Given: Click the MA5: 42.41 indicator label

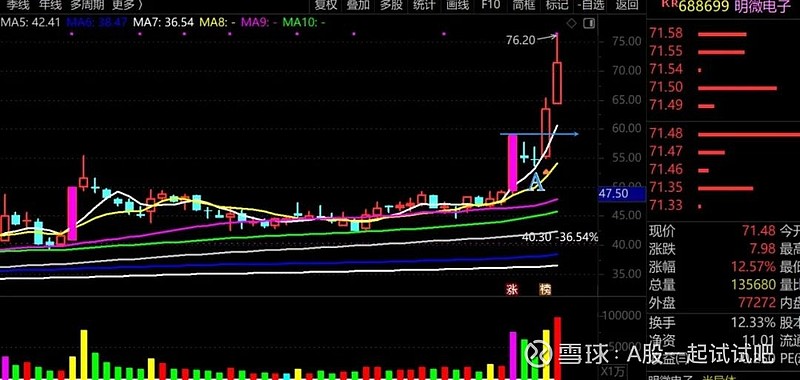Looking at the screenshot, I should pos(30,22).
